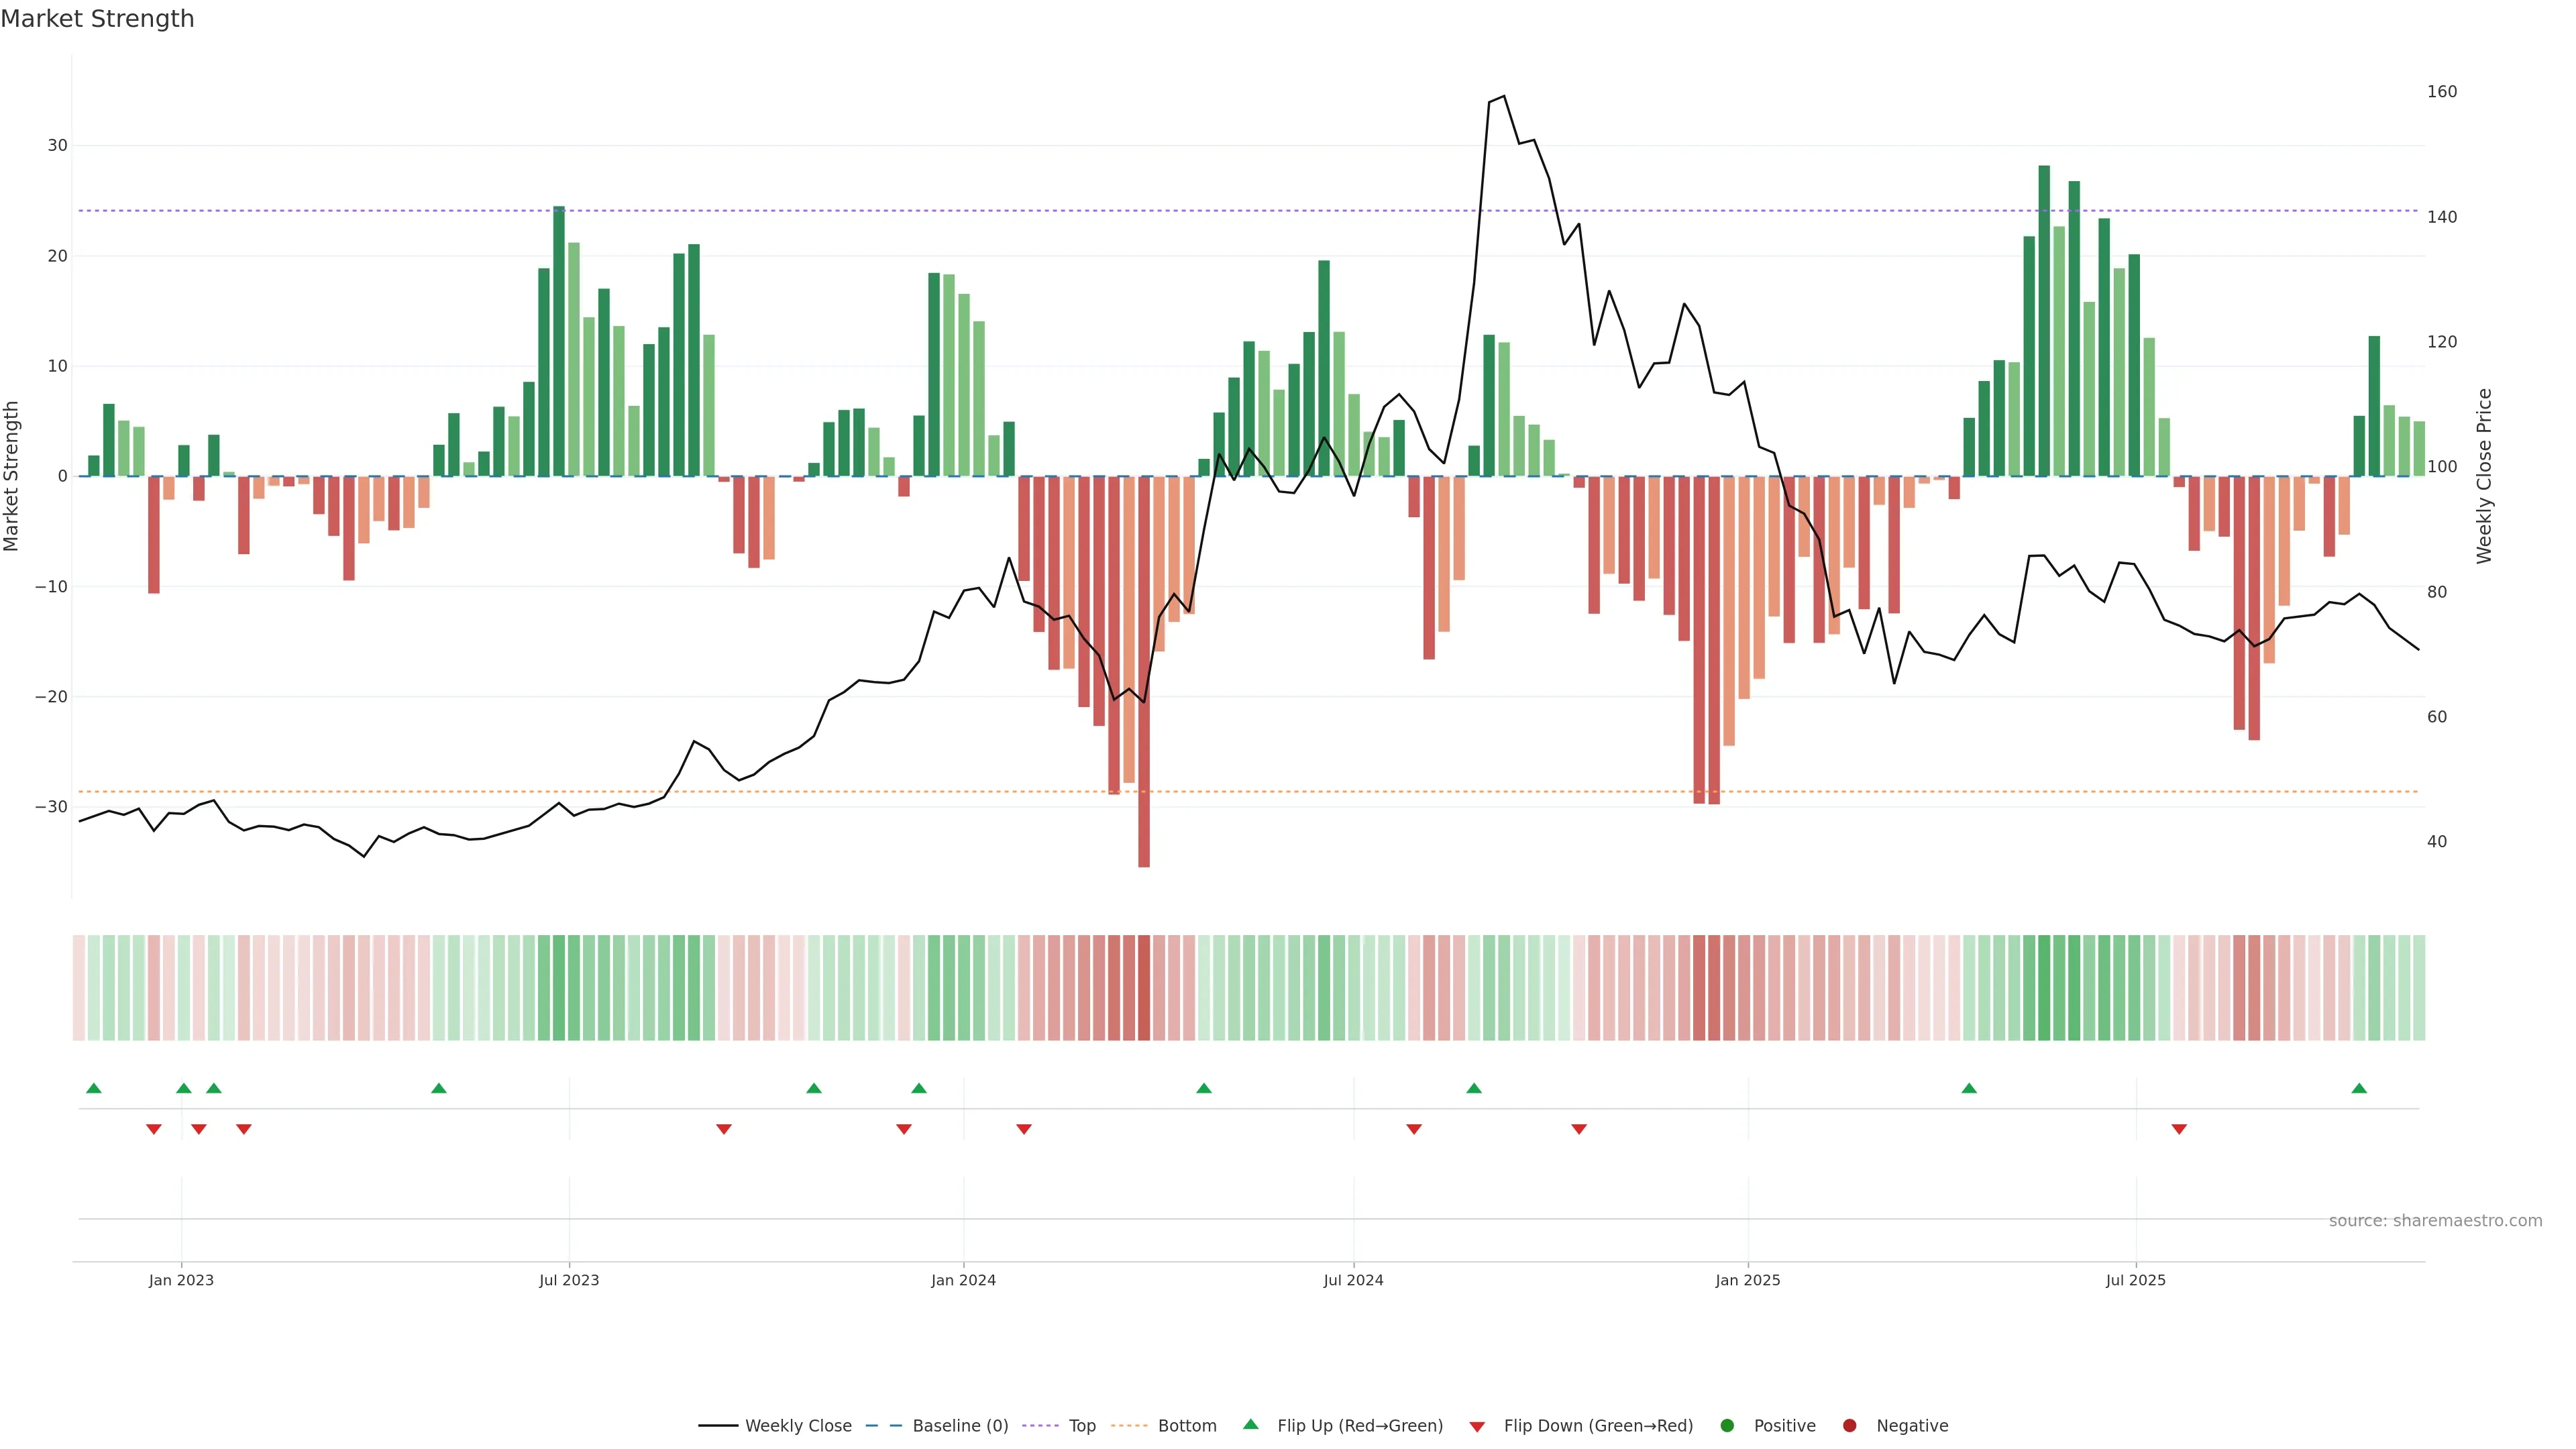Click the Jan 2024 x-axis label
Image resolution: width=2576 pixels, height=1449 pixels.
pyautogui.click(x=963, y=1280)
